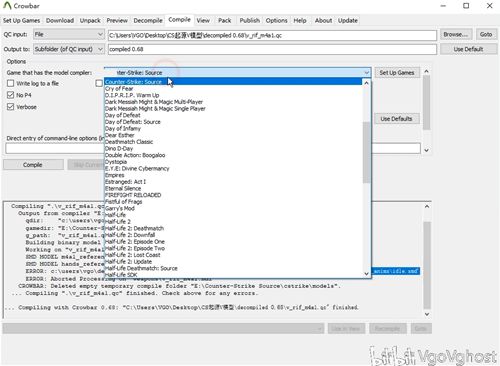Click the compile log scroll-up arrow
The image size is (500, 366).
pyautogui.click(x=427, y=207)
